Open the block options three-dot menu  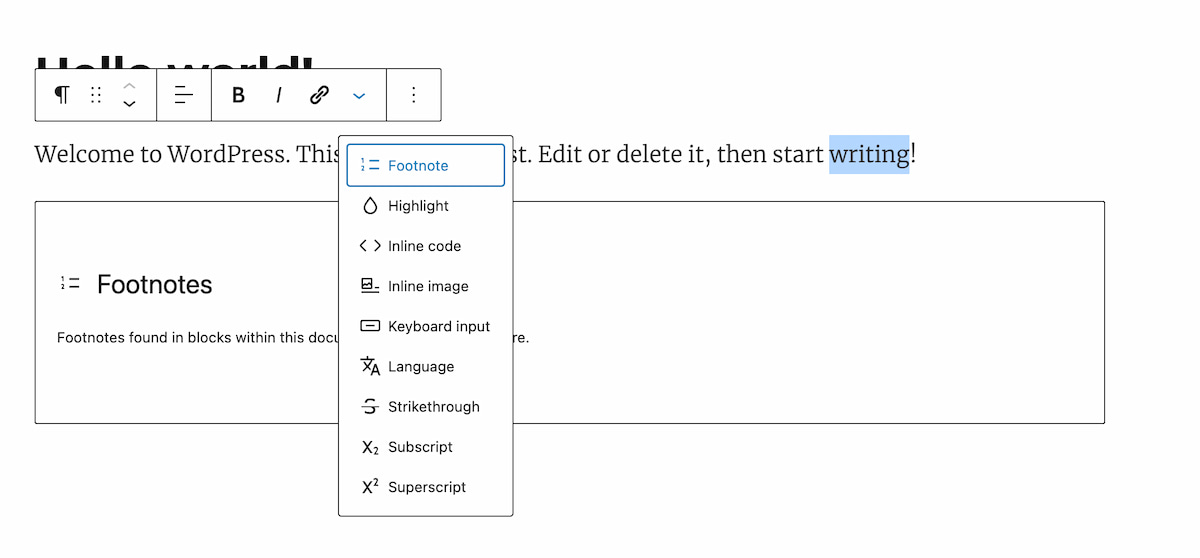(413, 95)
